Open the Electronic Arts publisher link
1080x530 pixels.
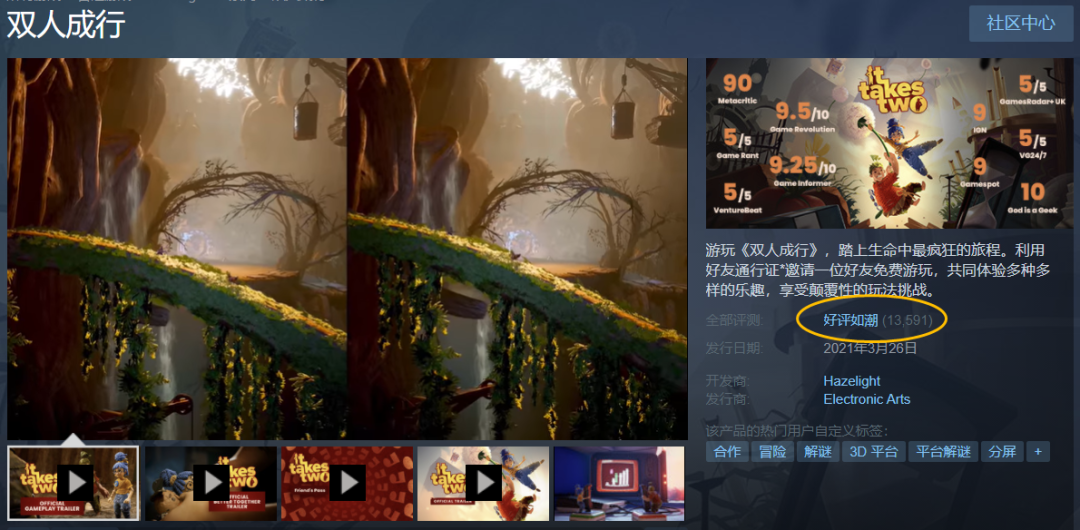866,399
